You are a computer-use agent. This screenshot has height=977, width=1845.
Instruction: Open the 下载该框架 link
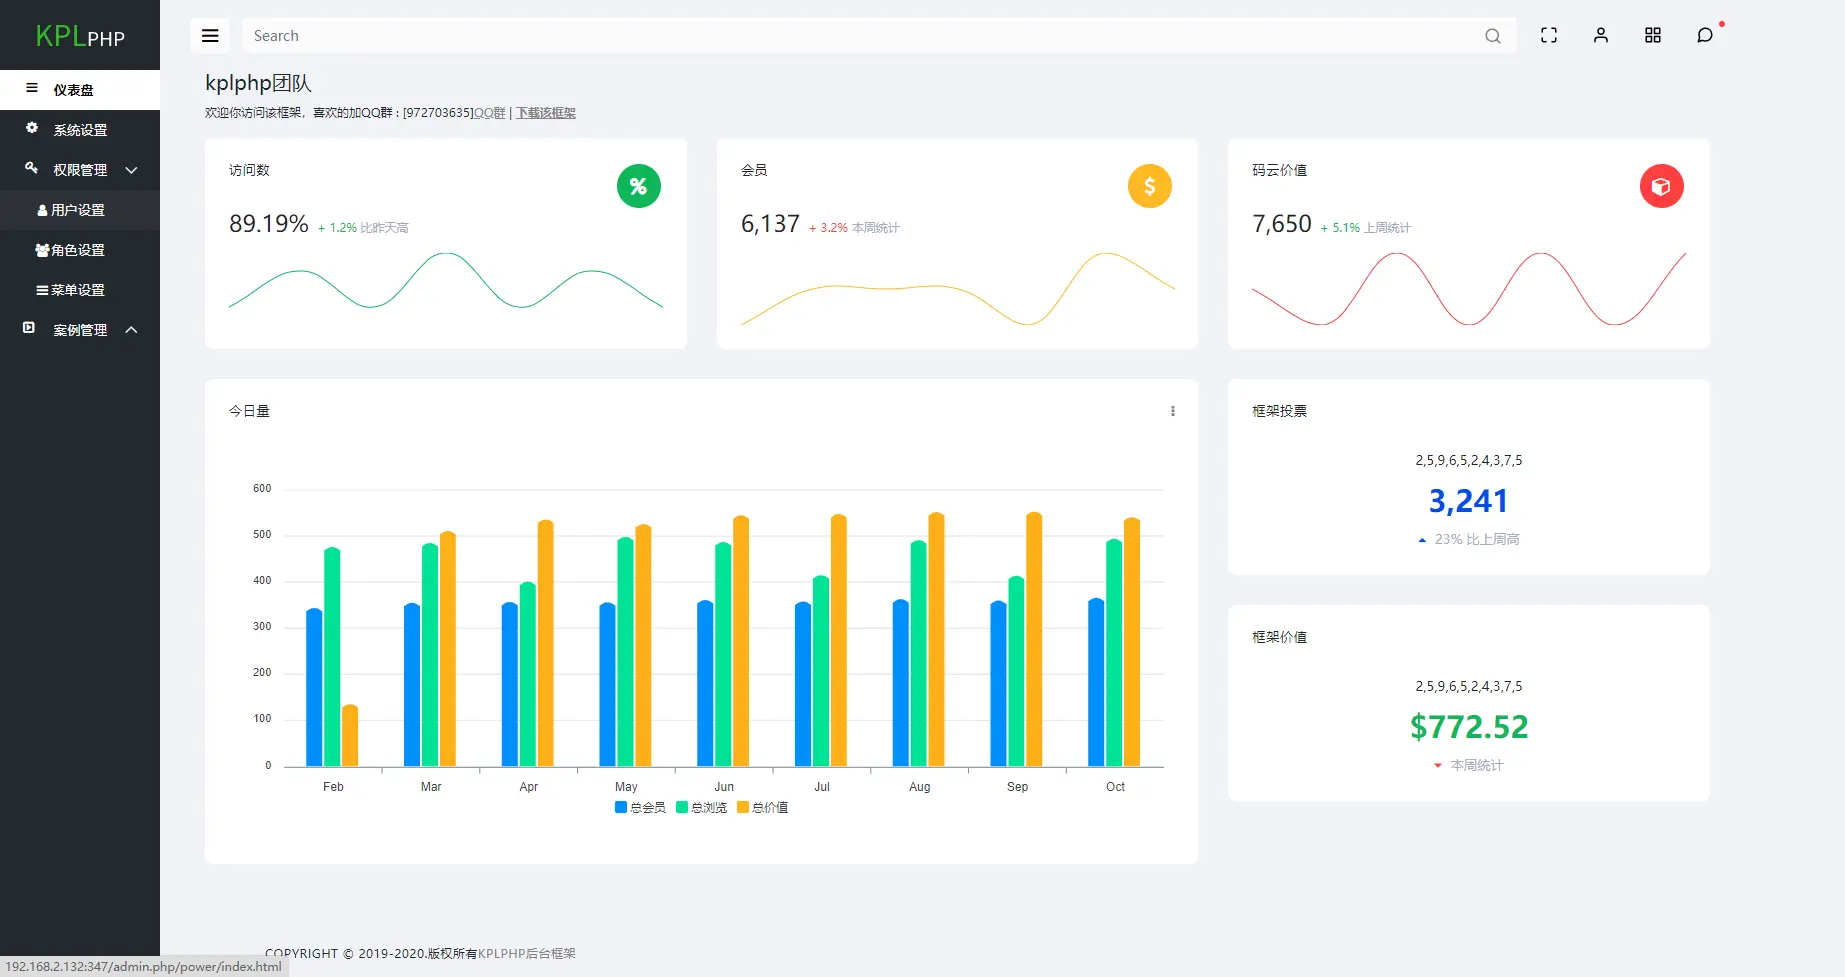coord(546,113)
